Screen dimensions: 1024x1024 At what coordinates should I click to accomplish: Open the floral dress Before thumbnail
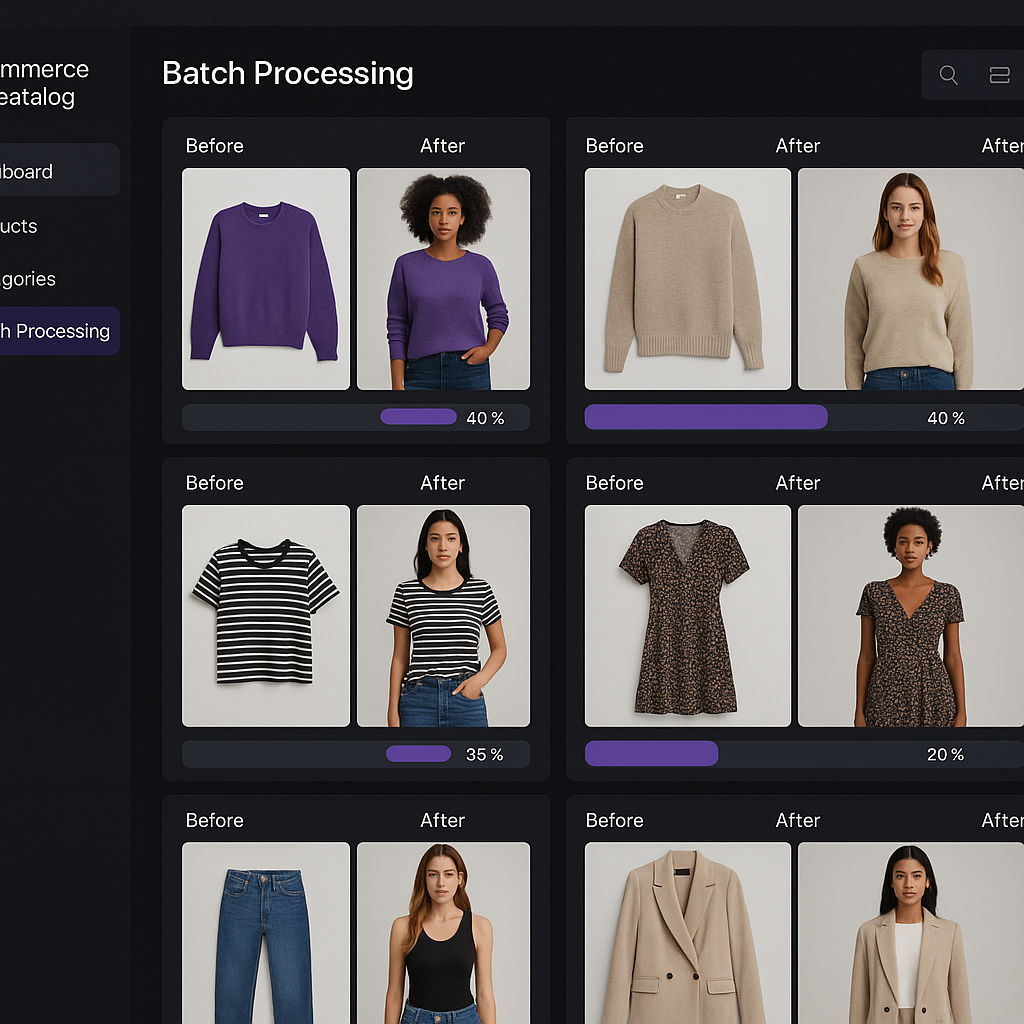(x=687, y=616)
